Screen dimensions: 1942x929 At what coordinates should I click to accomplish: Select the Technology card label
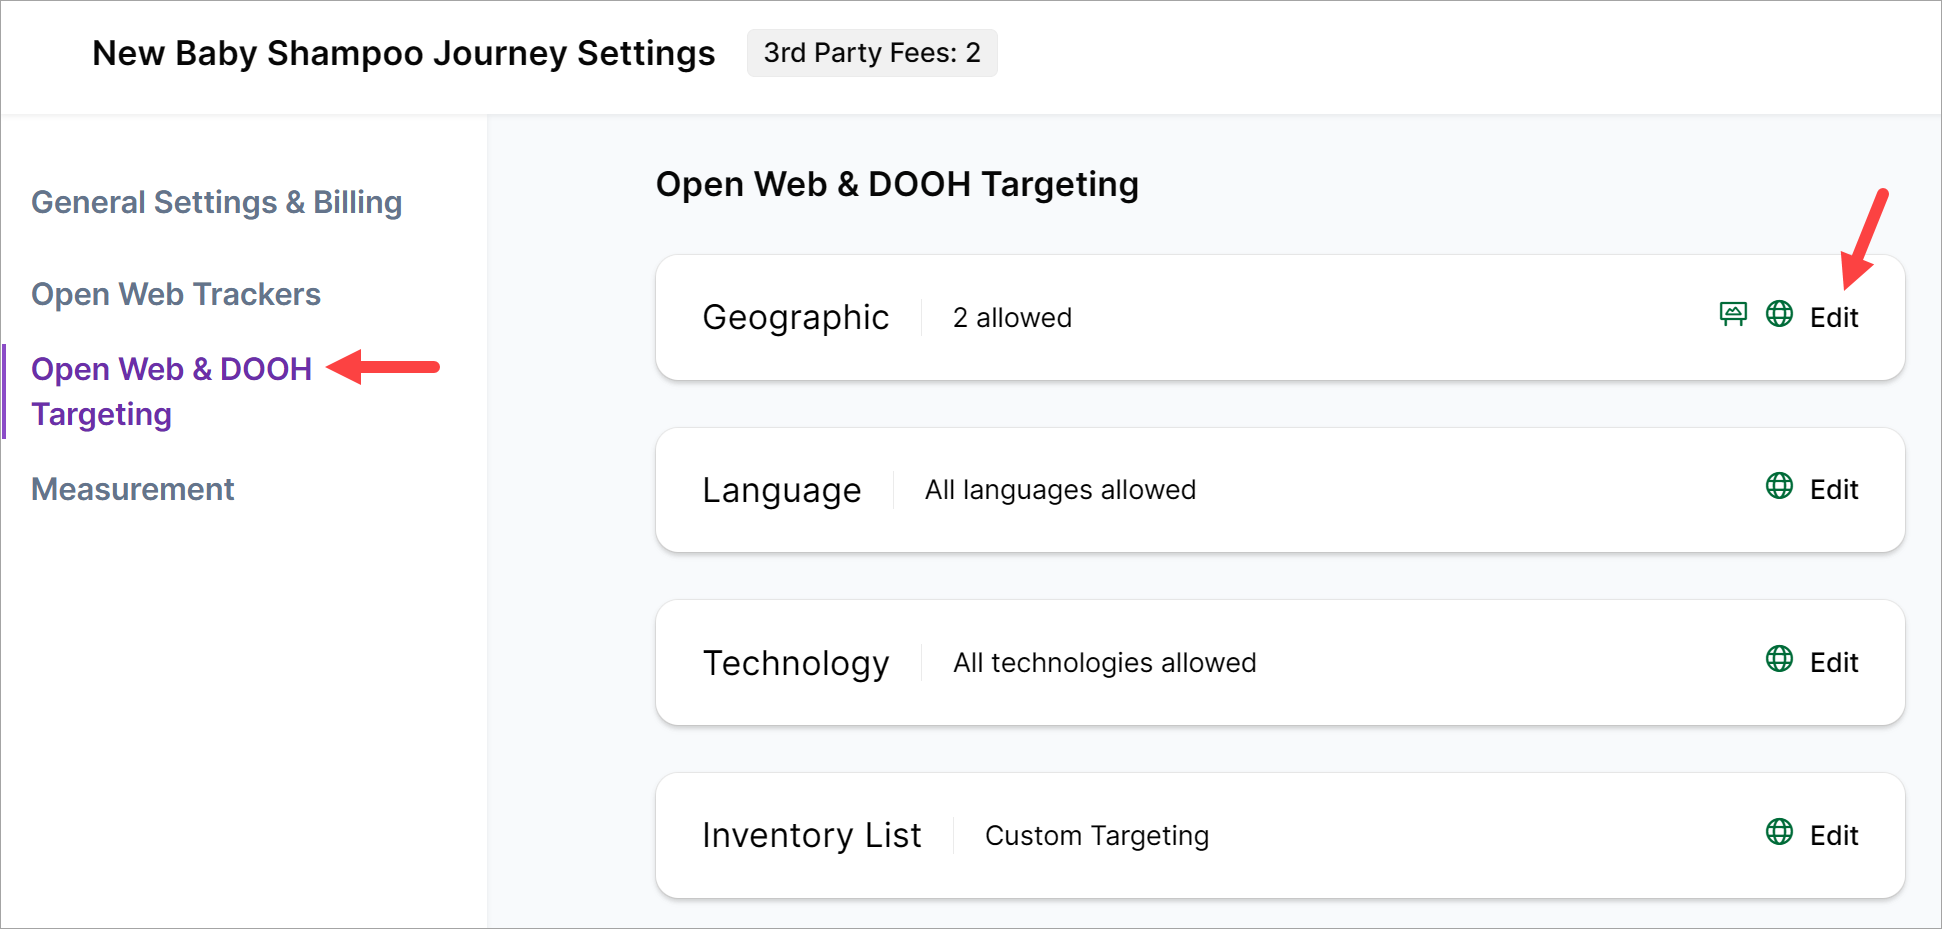[x=795, y=663]
